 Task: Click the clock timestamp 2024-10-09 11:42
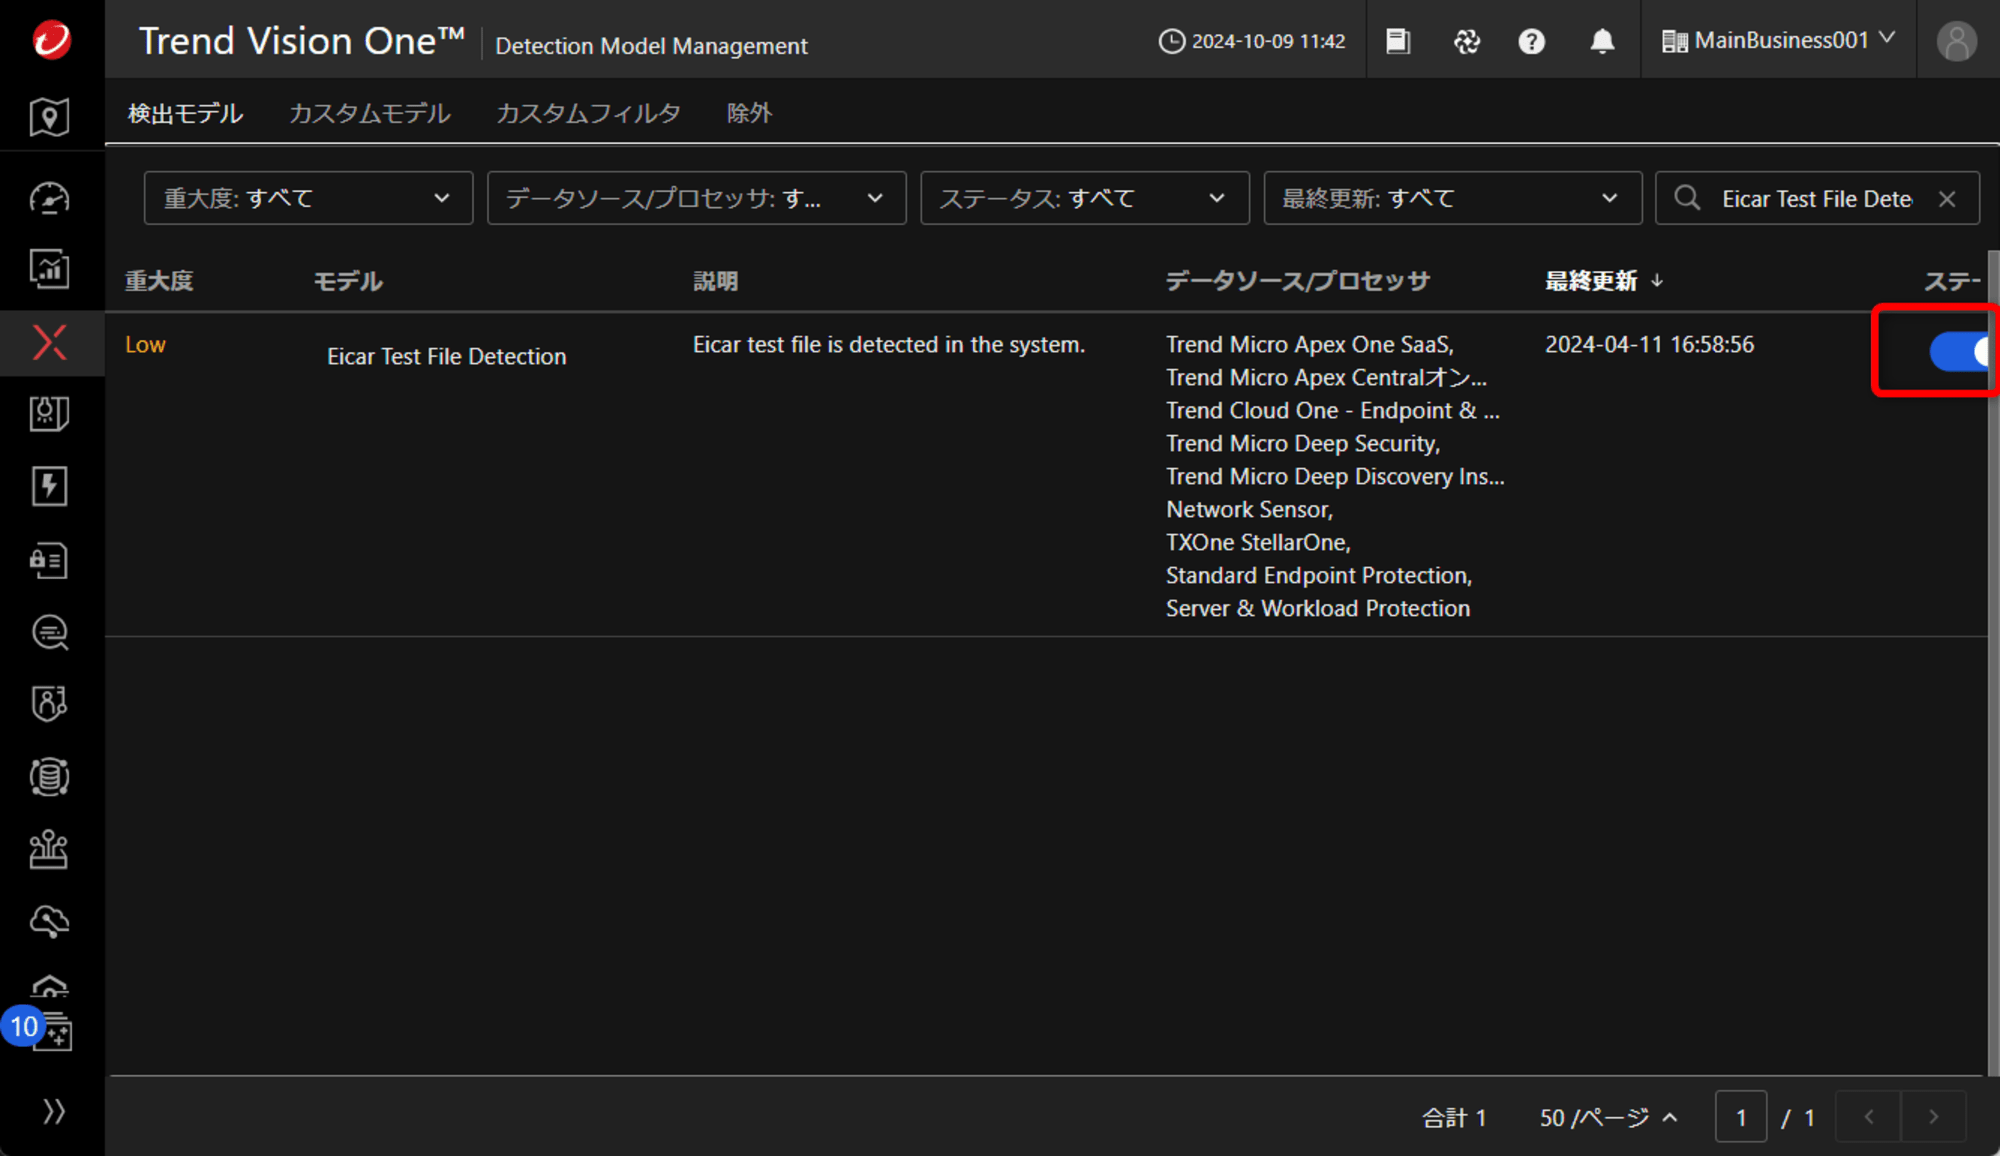1252,41
